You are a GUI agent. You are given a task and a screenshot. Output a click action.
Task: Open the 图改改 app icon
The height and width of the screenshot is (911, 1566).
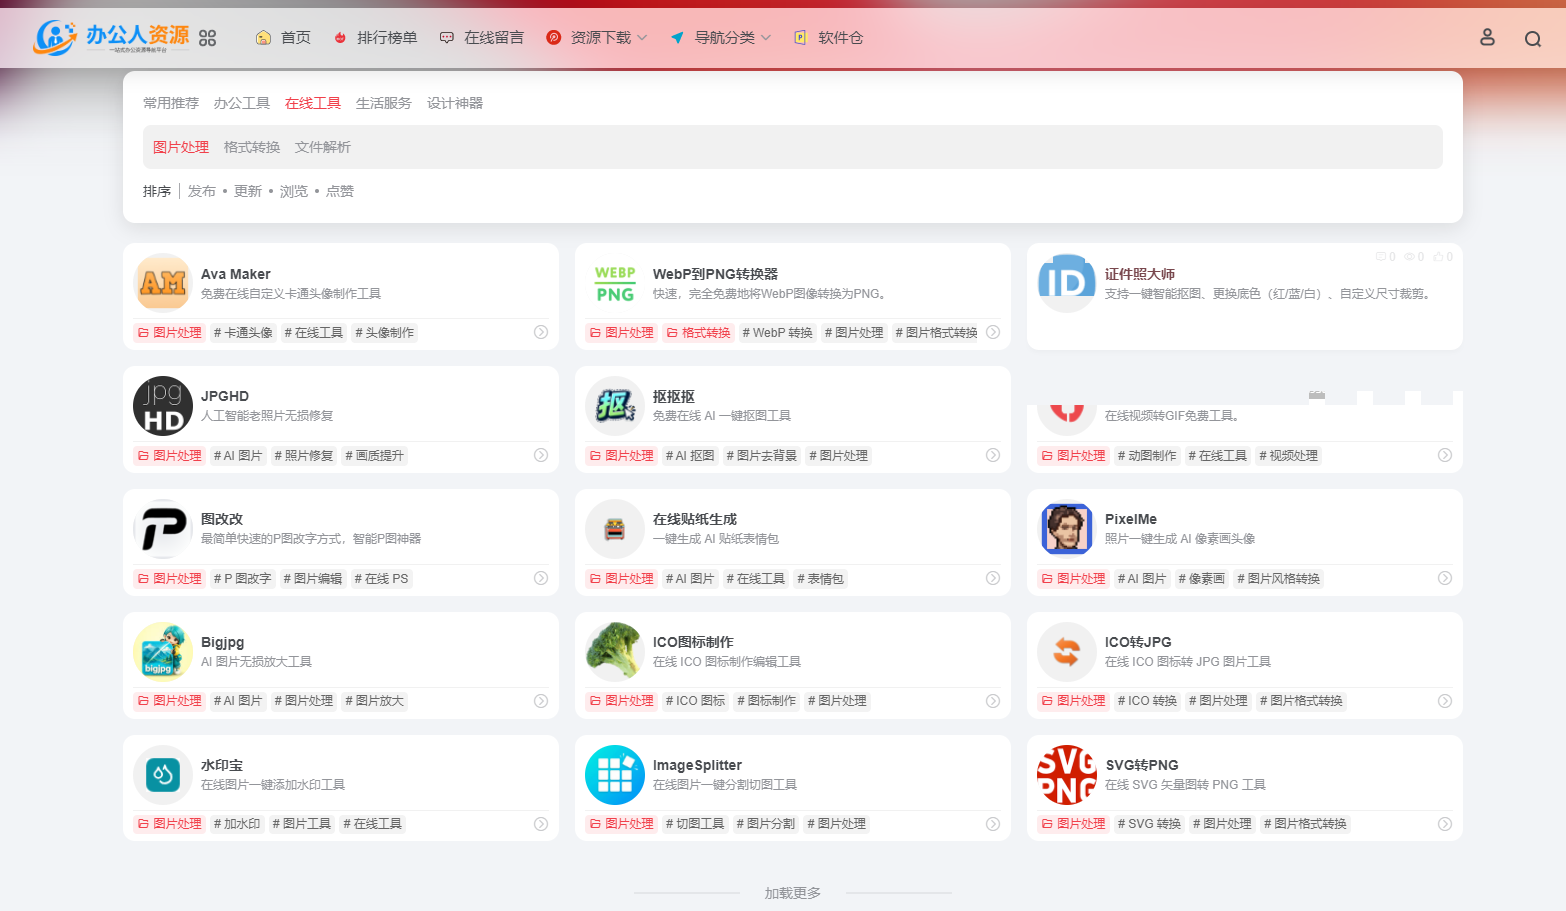(163, 529)
